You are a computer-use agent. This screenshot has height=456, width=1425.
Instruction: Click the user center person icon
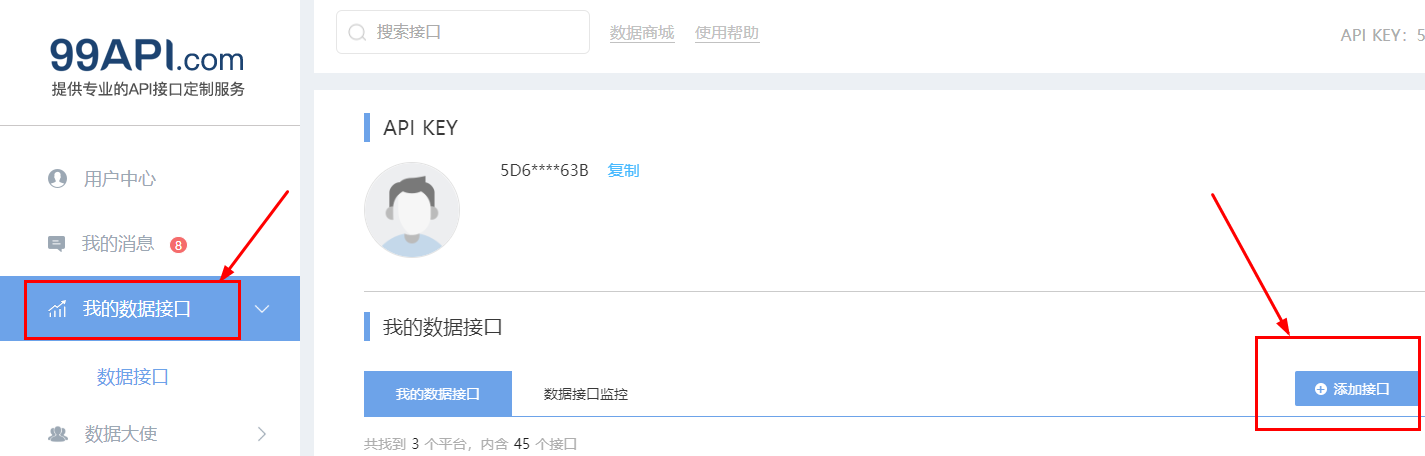pyautogui.click(x=57, y=179)
